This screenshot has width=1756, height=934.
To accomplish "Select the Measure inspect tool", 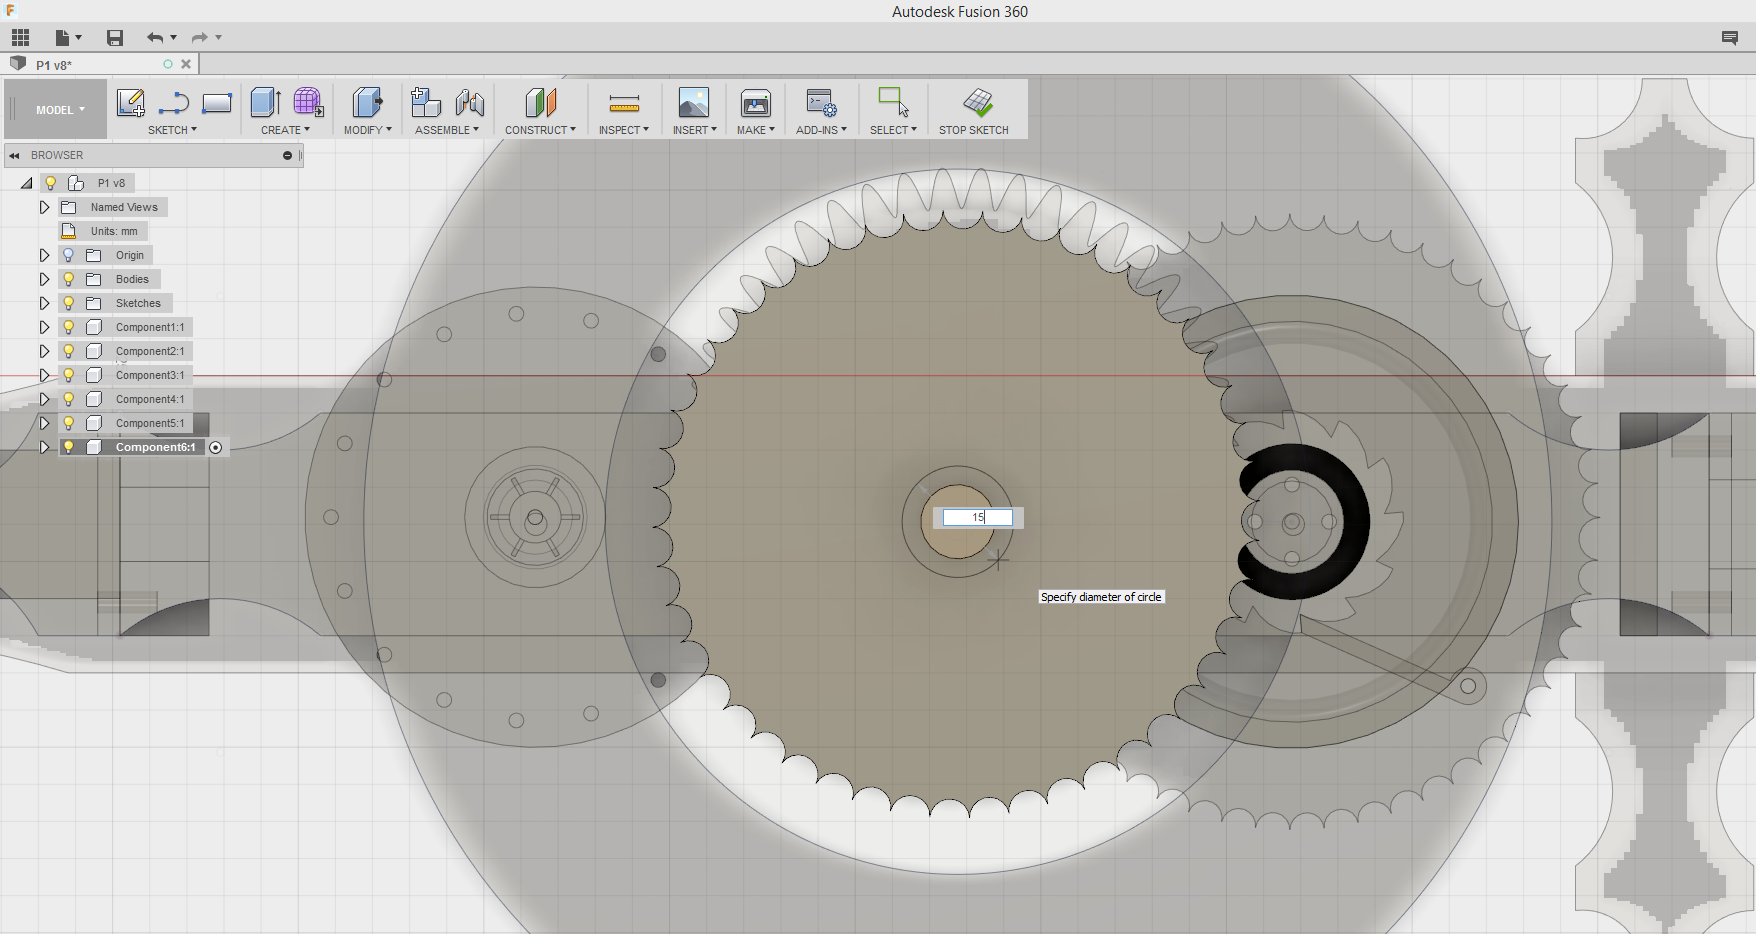I will pyautogui.click(x=624, y=102).
